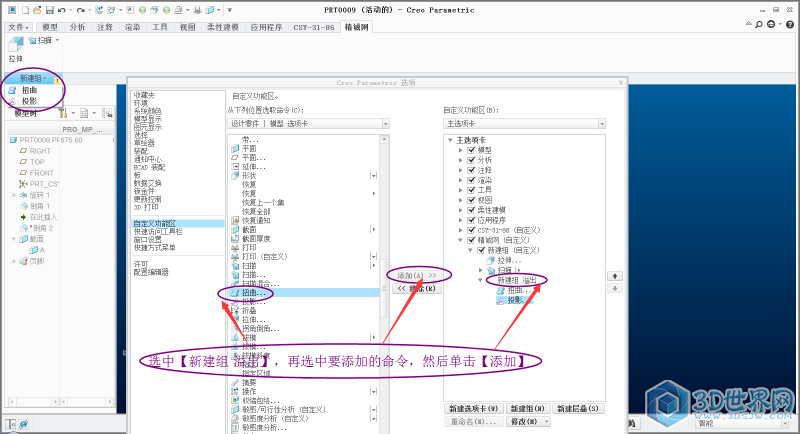The width and height of the screenshot is (800, 434).
Task: Click the Undo arrow icon
Action: click(62, 10)
